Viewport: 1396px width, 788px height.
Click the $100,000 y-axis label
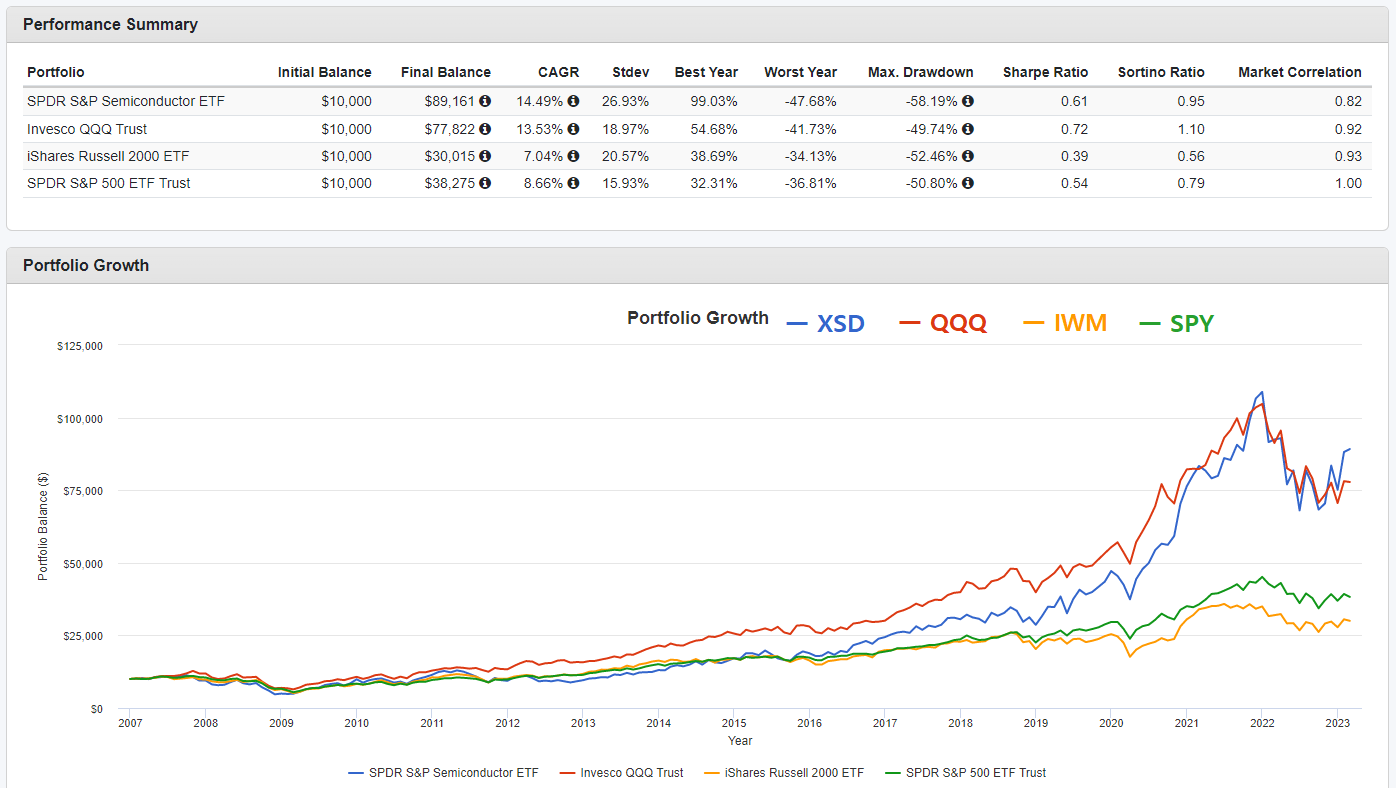point(81,418)
